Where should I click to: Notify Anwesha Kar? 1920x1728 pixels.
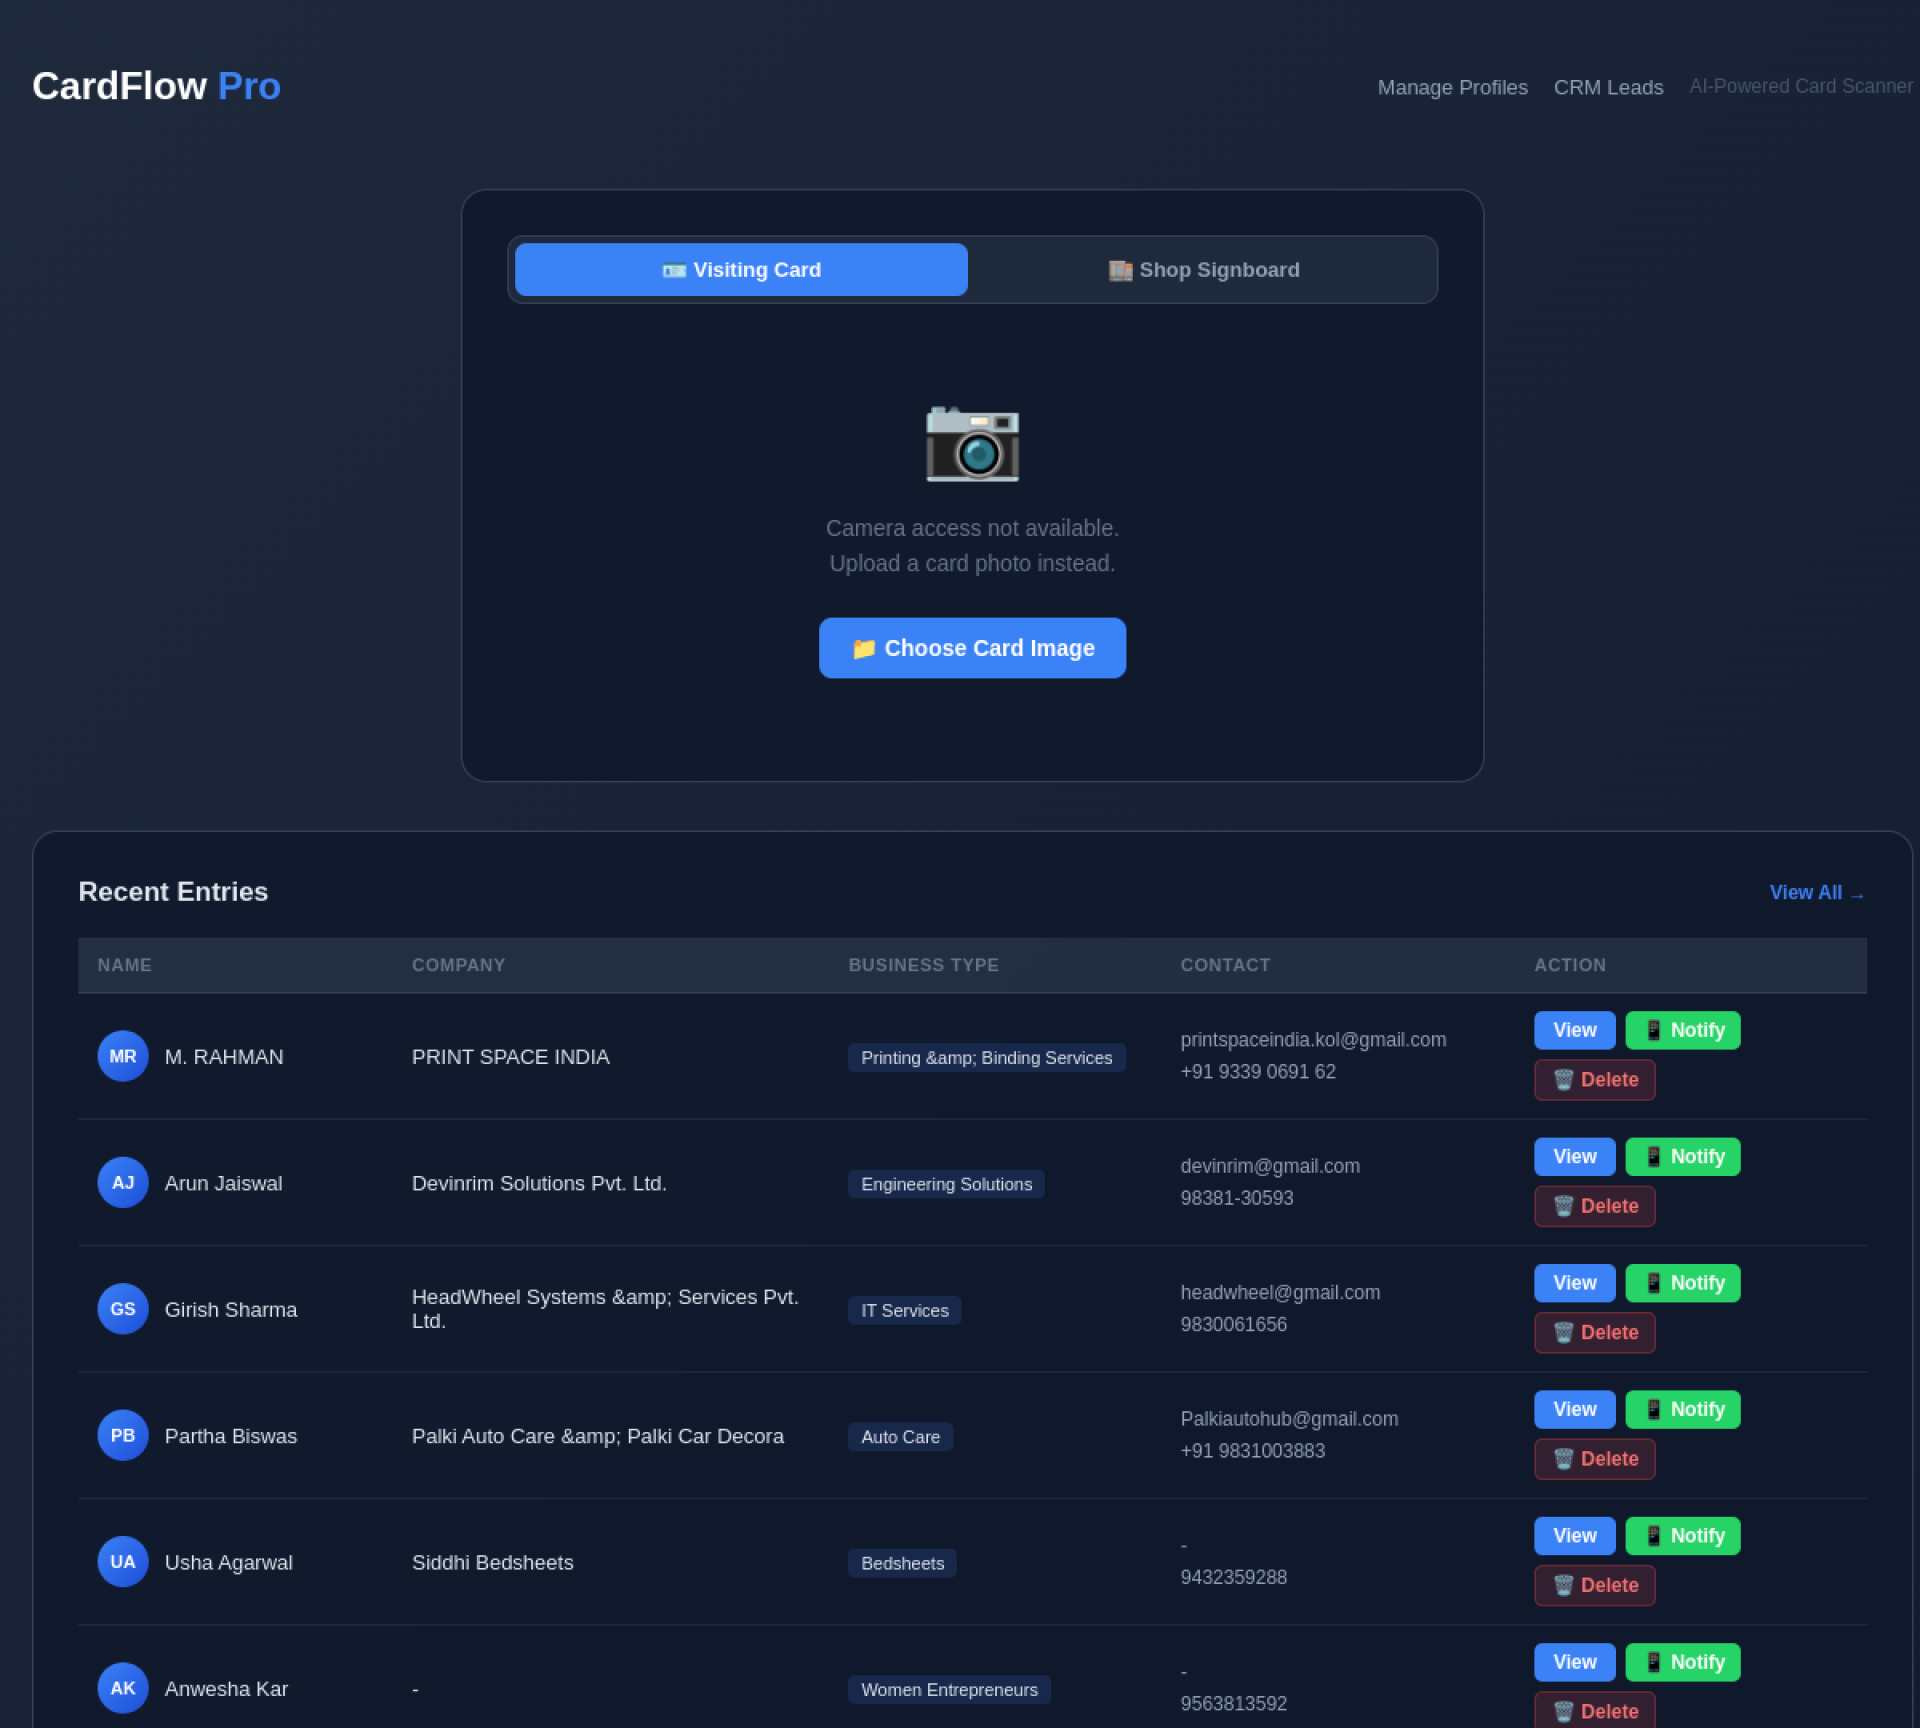[1683, 1662]
